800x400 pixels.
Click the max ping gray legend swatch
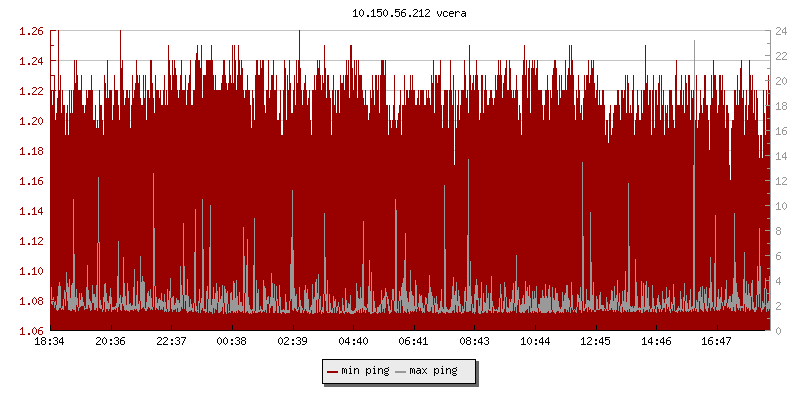402,371
